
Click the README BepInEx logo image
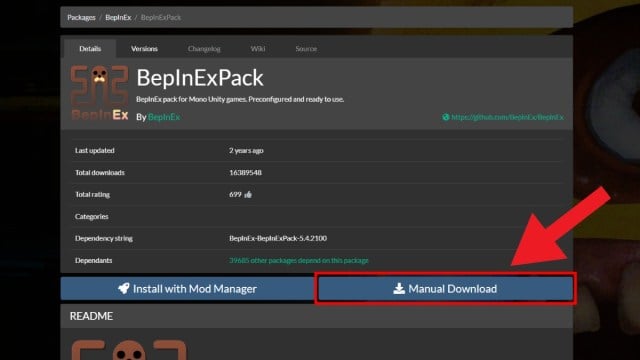(x=129, y=350)
